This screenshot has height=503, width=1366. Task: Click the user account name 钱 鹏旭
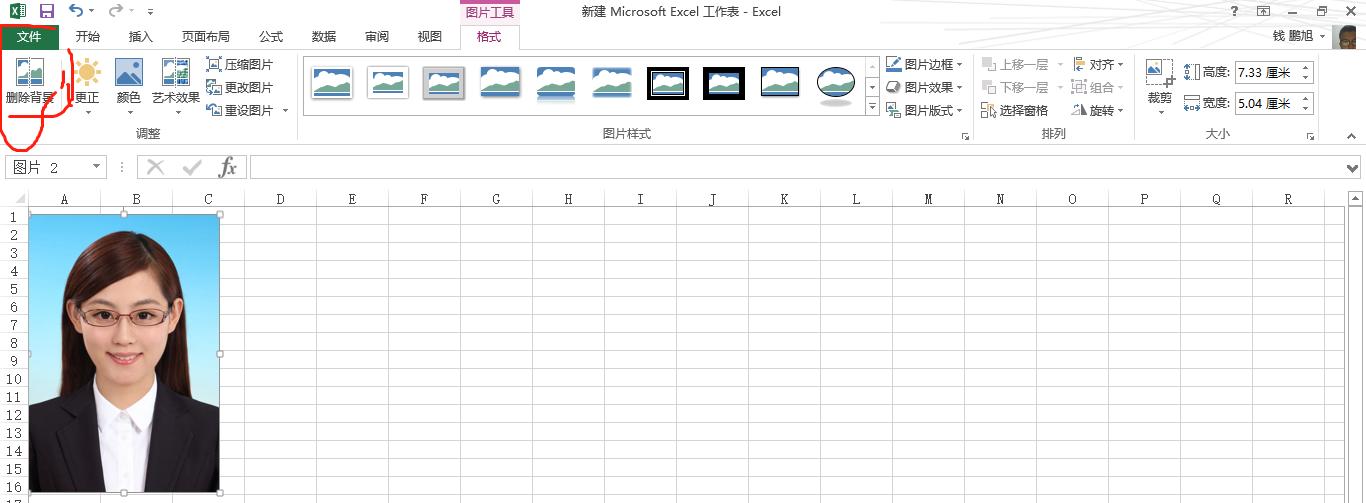[1292, 37]
